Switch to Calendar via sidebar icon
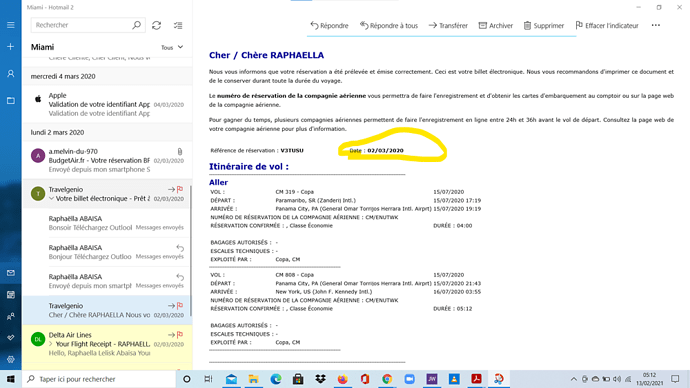Image resolution: width=690 pixels, height=388 pixels. [11, 295]
